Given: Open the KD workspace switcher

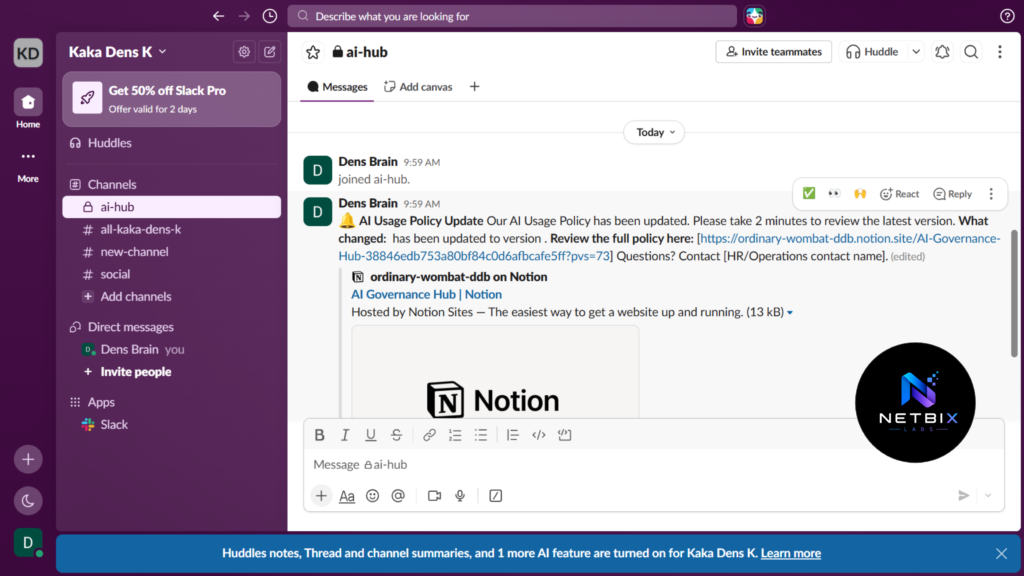Looking at the screenshot, I should tap(28, 53).
